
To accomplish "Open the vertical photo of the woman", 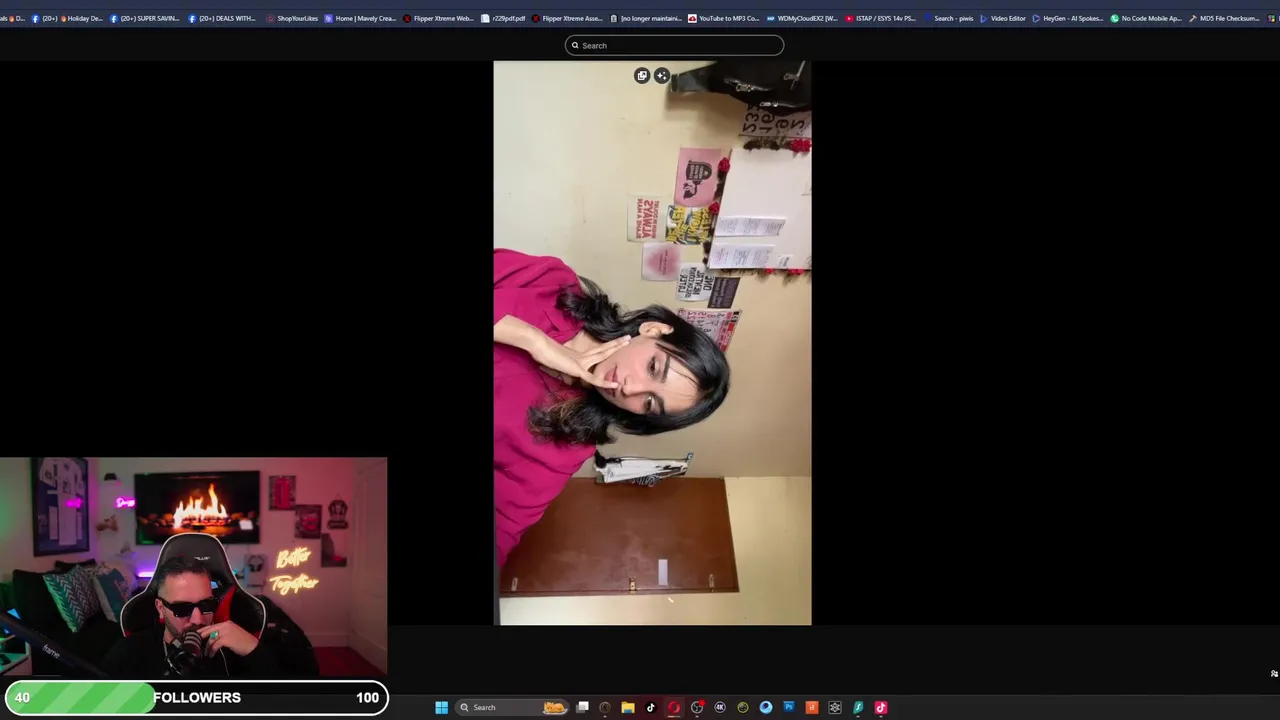I will tap(652, 343).
